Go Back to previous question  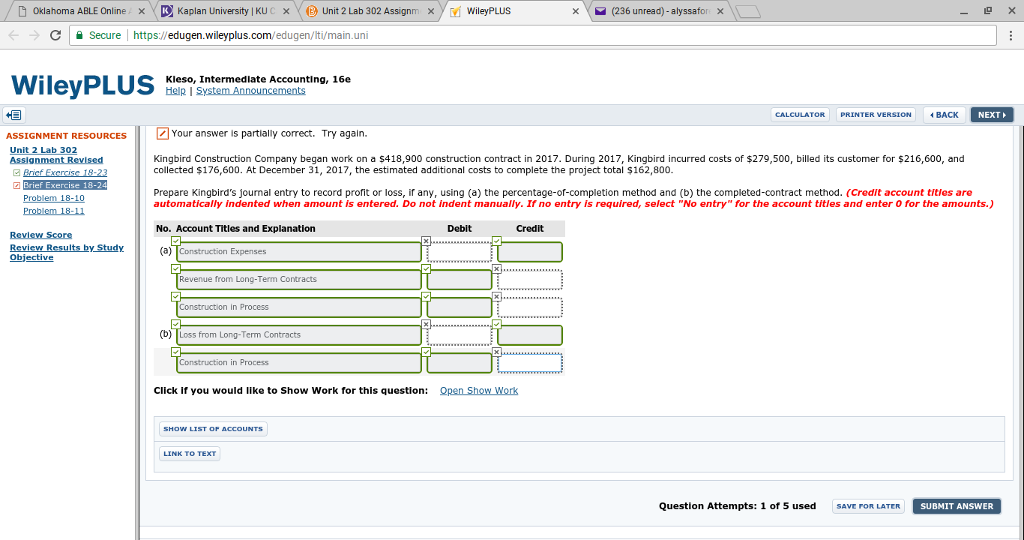(x=944, y=115)
